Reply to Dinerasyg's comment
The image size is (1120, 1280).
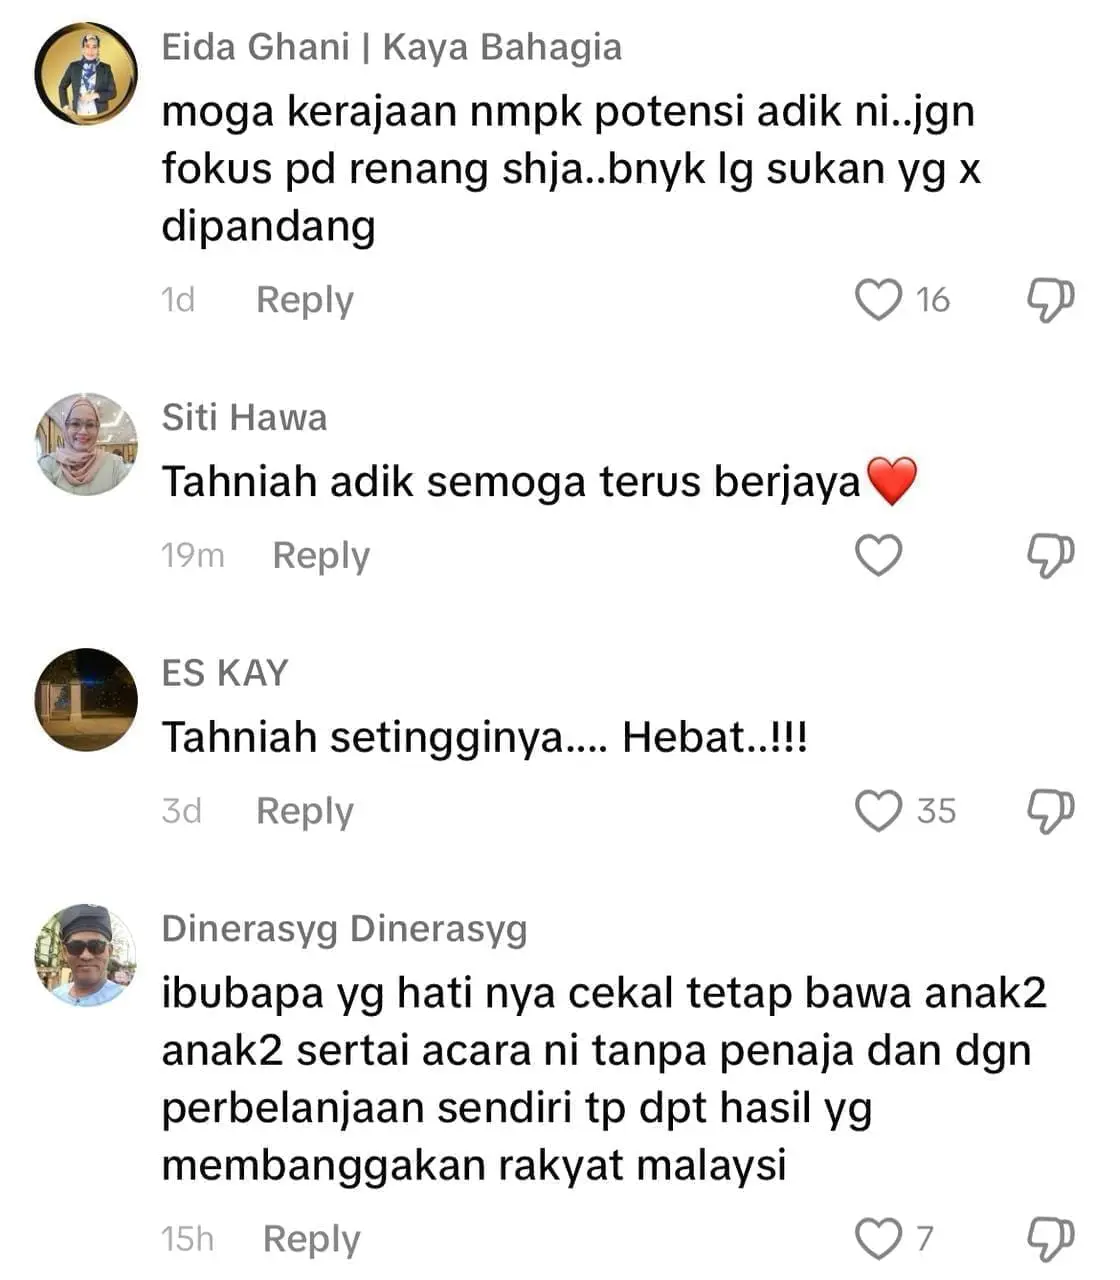(x=311, y=1240)
